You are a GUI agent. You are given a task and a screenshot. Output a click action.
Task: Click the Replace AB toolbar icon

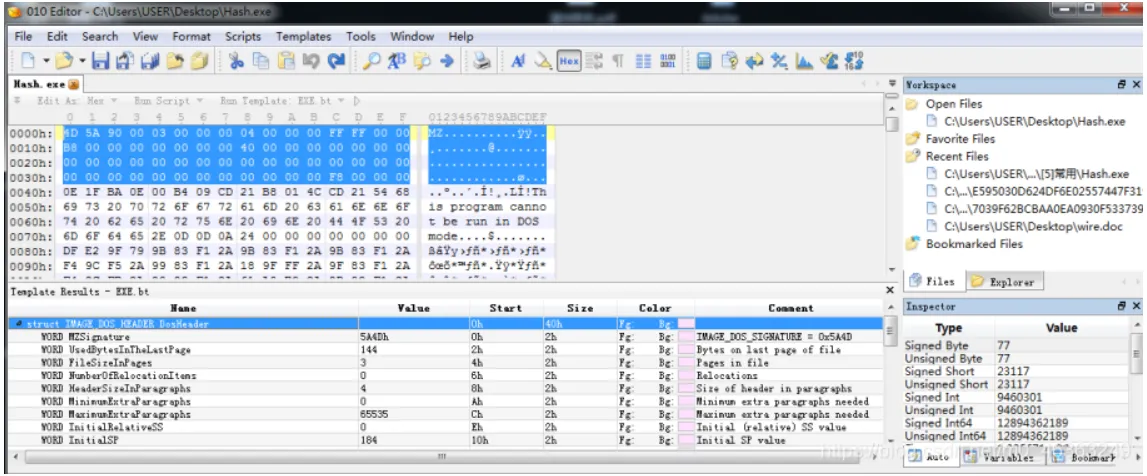(x=396, y=61)
